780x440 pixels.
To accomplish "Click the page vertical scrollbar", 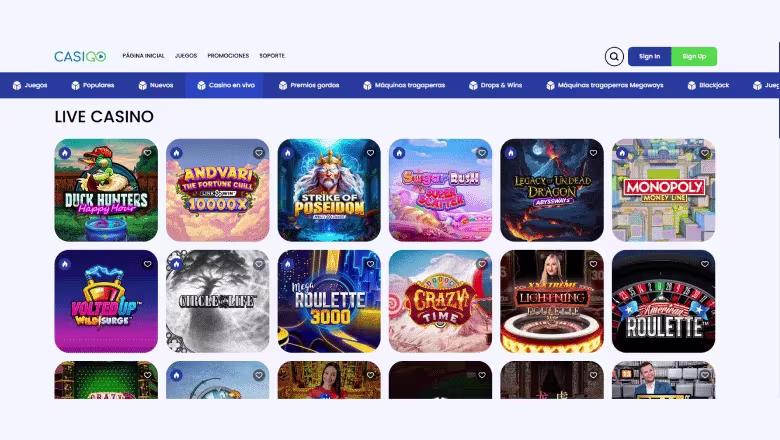I will tap(778, 89).
